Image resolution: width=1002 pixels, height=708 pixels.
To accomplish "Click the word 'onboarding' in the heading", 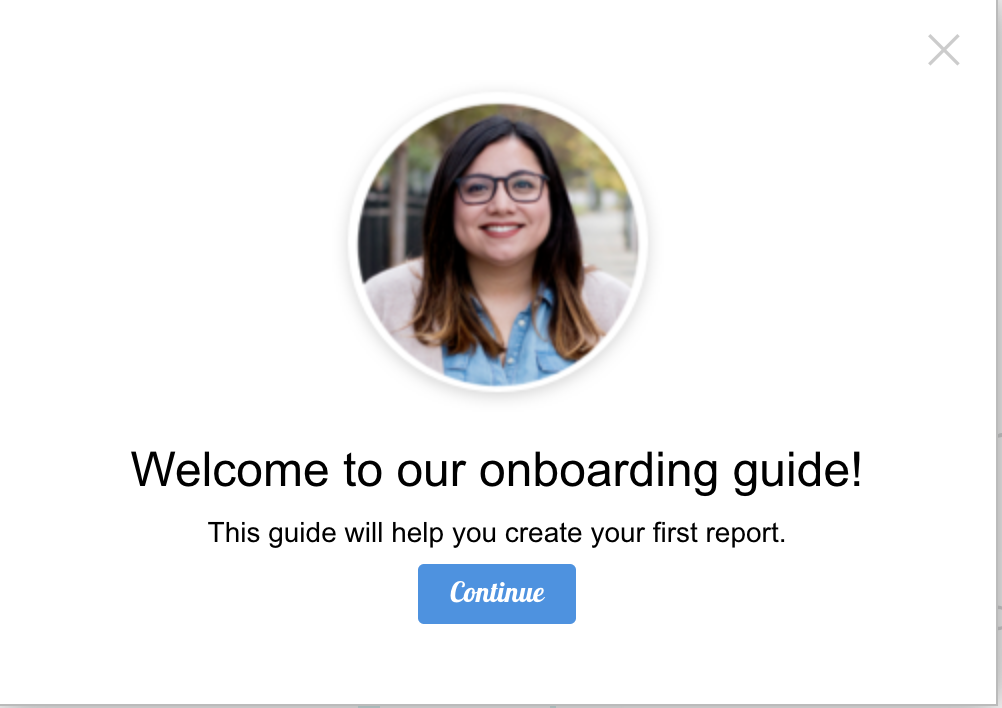I will [x=599, y=471].
